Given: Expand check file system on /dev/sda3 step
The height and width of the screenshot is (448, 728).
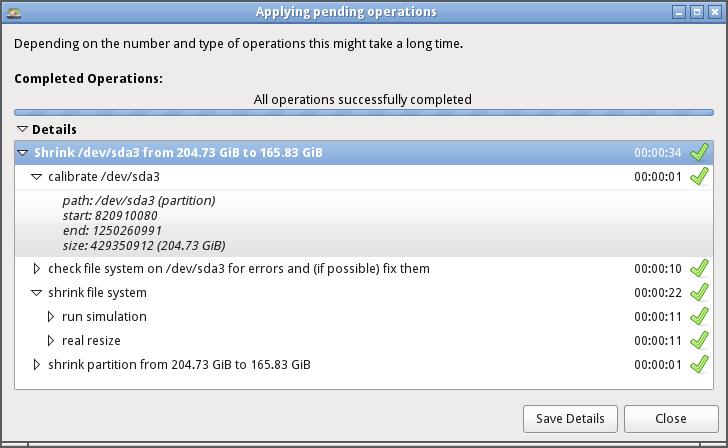Looking at the screenshot, I should coord(37,269).
